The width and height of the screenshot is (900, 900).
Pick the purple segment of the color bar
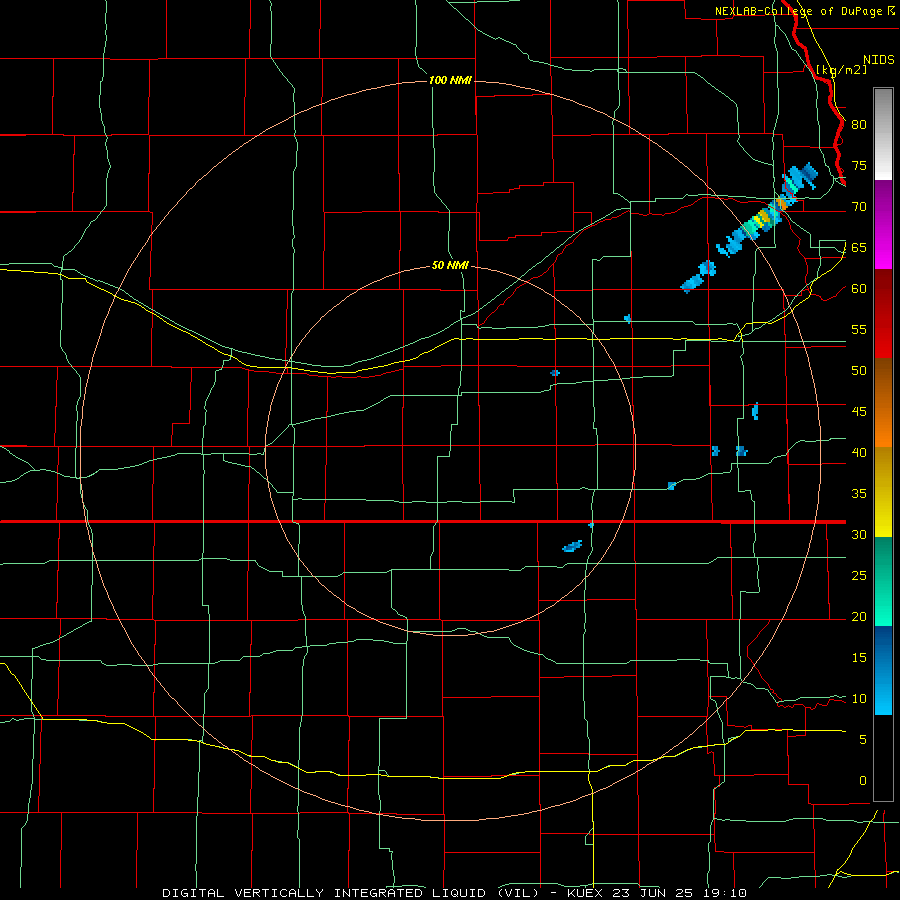[883, 224]
